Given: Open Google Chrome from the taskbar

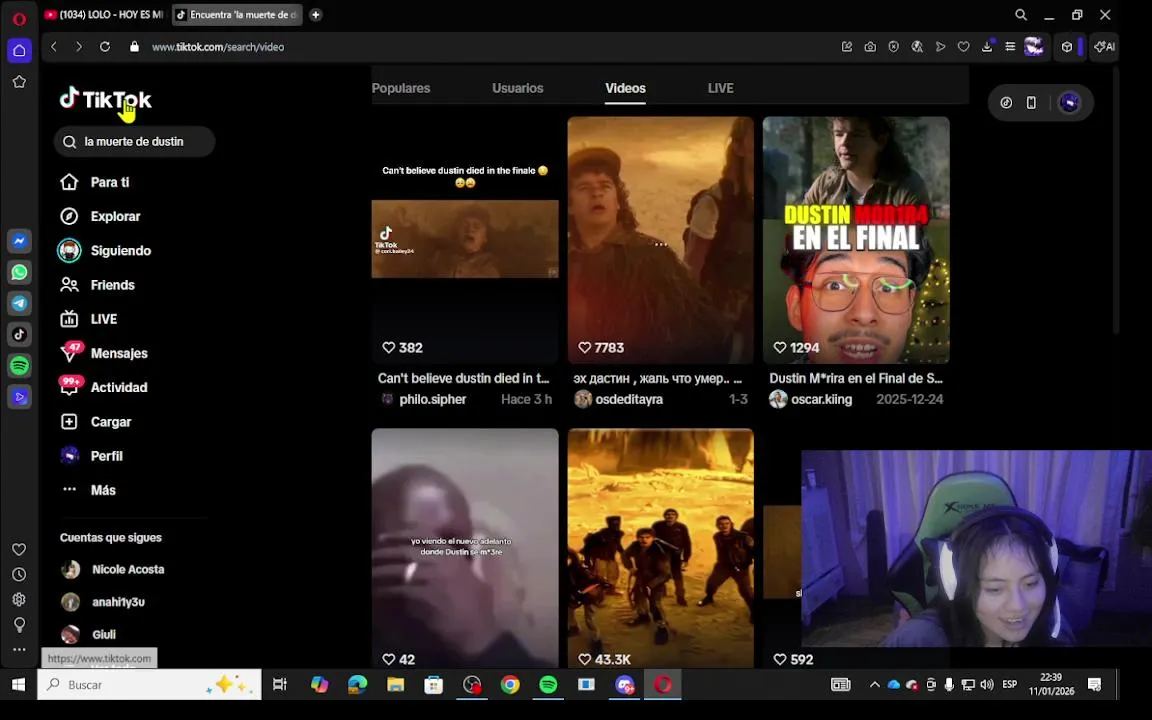Looking at the screenshot, I should (x=510, y=685).
